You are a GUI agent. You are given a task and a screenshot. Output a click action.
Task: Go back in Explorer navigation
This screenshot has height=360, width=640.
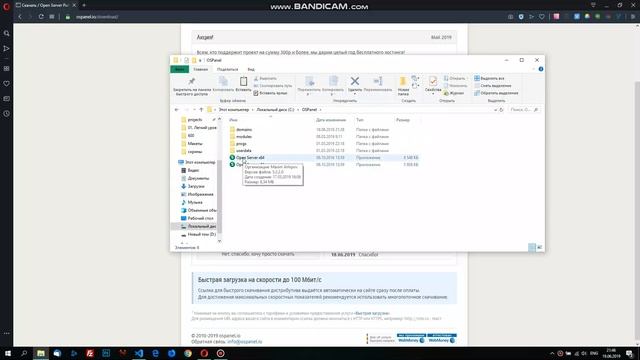pos(176,110)
